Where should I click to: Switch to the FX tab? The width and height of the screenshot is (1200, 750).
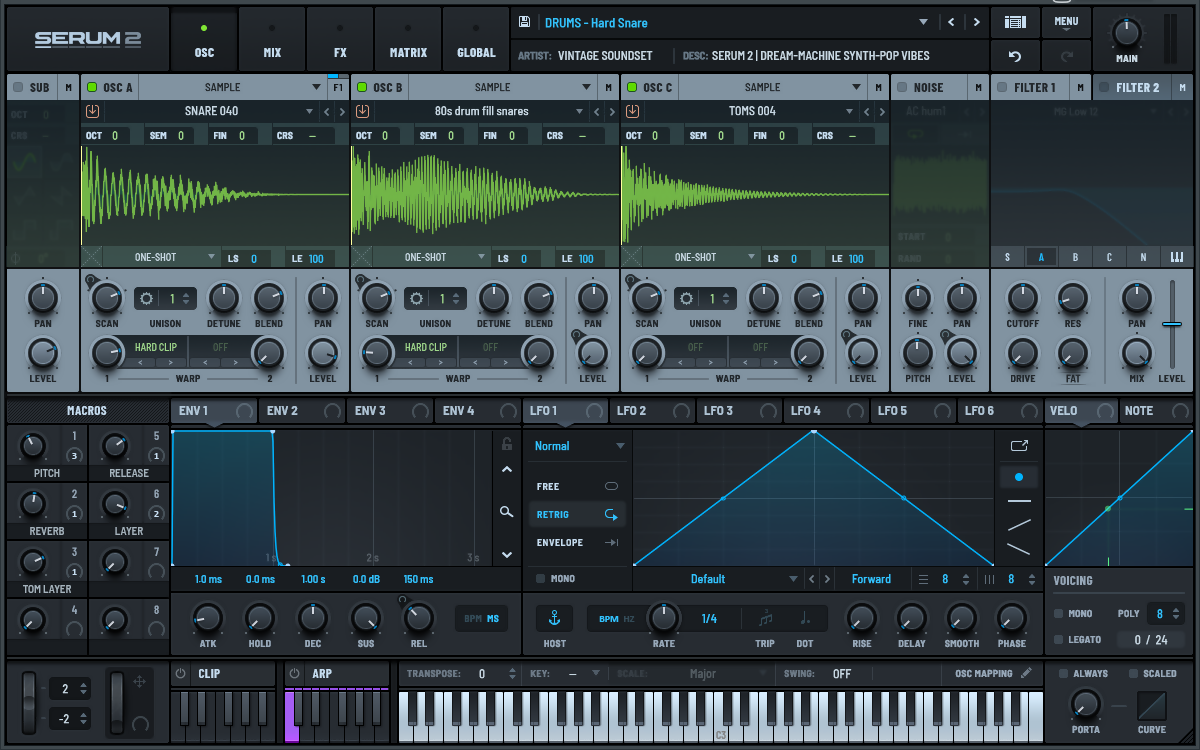[x=340, y=40]
